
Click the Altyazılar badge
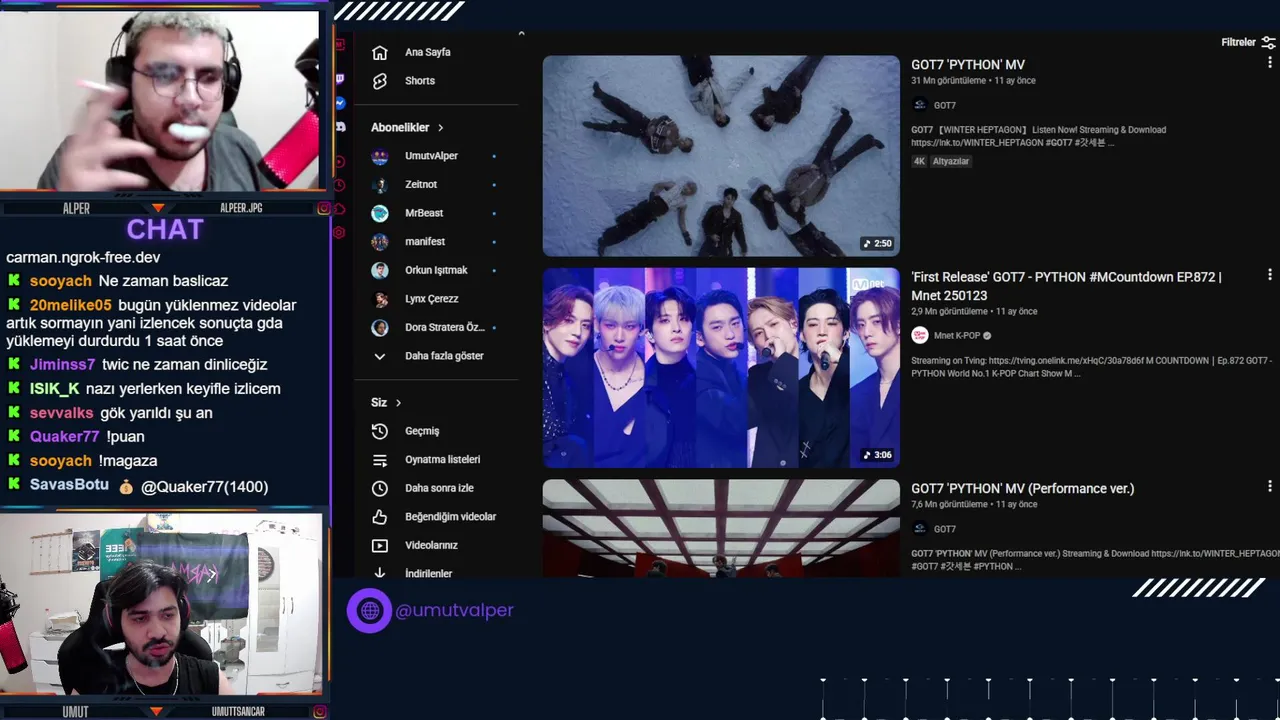pos(951,161)
